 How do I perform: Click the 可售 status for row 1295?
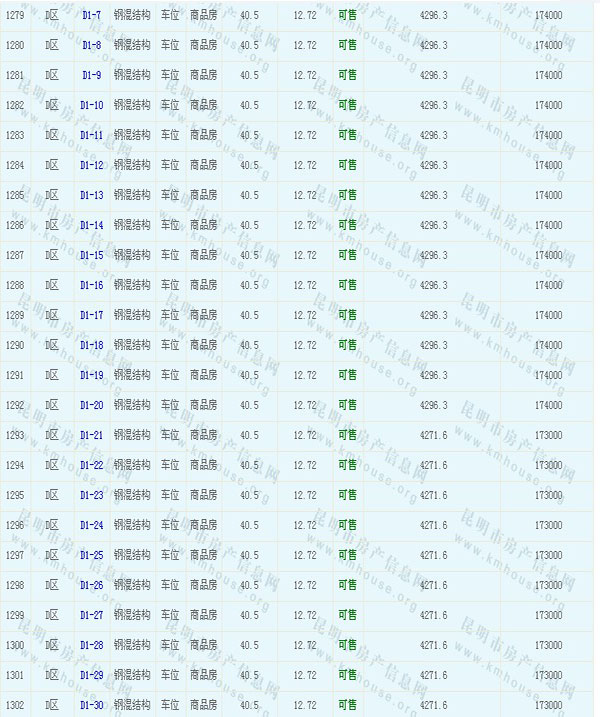347,495
